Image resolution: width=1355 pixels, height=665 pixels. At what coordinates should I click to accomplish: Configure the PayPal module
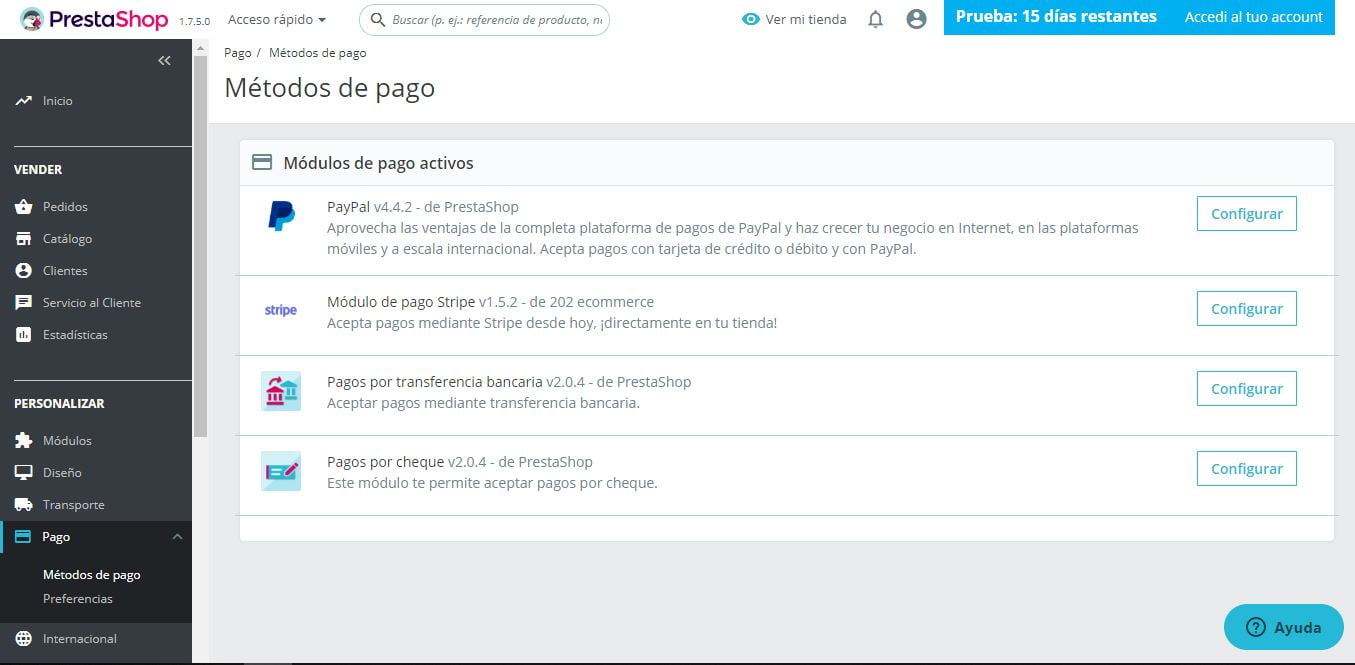coord(1245,213)
